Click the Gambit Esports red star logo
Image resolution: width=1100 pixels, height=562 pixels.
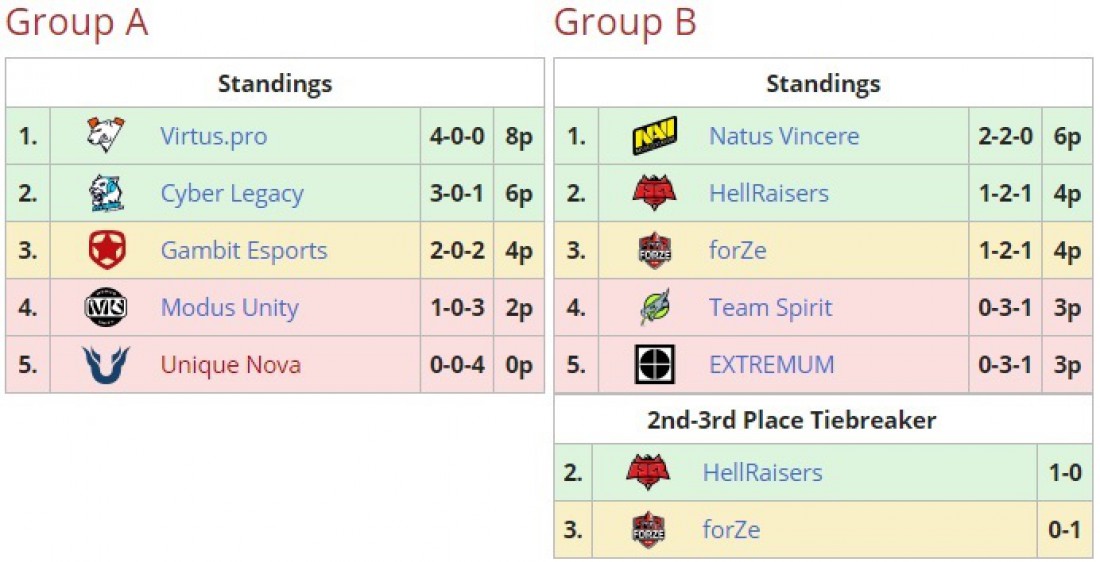coord(107,250)
